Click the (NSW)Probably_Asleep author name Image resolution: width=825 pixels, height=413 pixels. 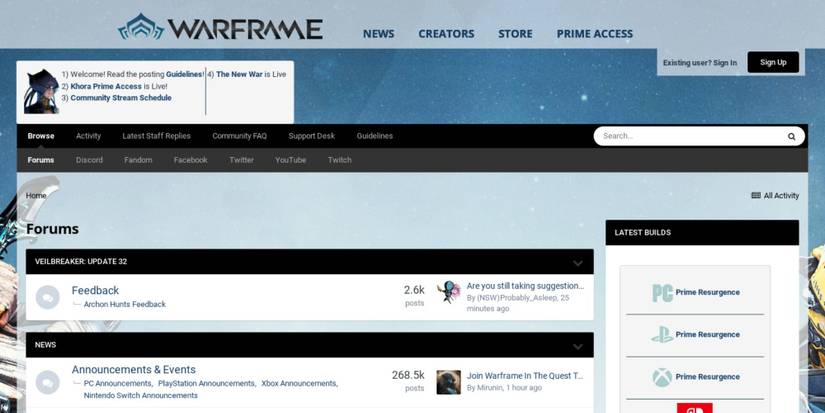(517, 298)
